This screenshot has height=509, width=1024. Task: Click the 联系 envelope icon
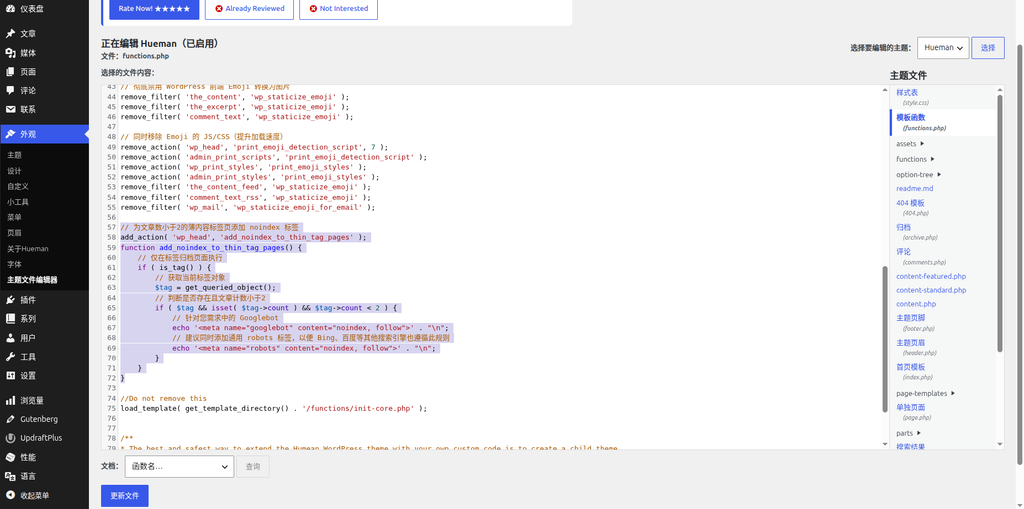click(x=10, y=110)
